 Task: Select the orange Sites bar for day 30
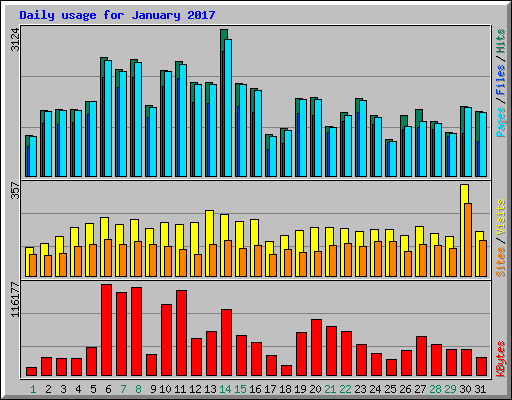468,240
